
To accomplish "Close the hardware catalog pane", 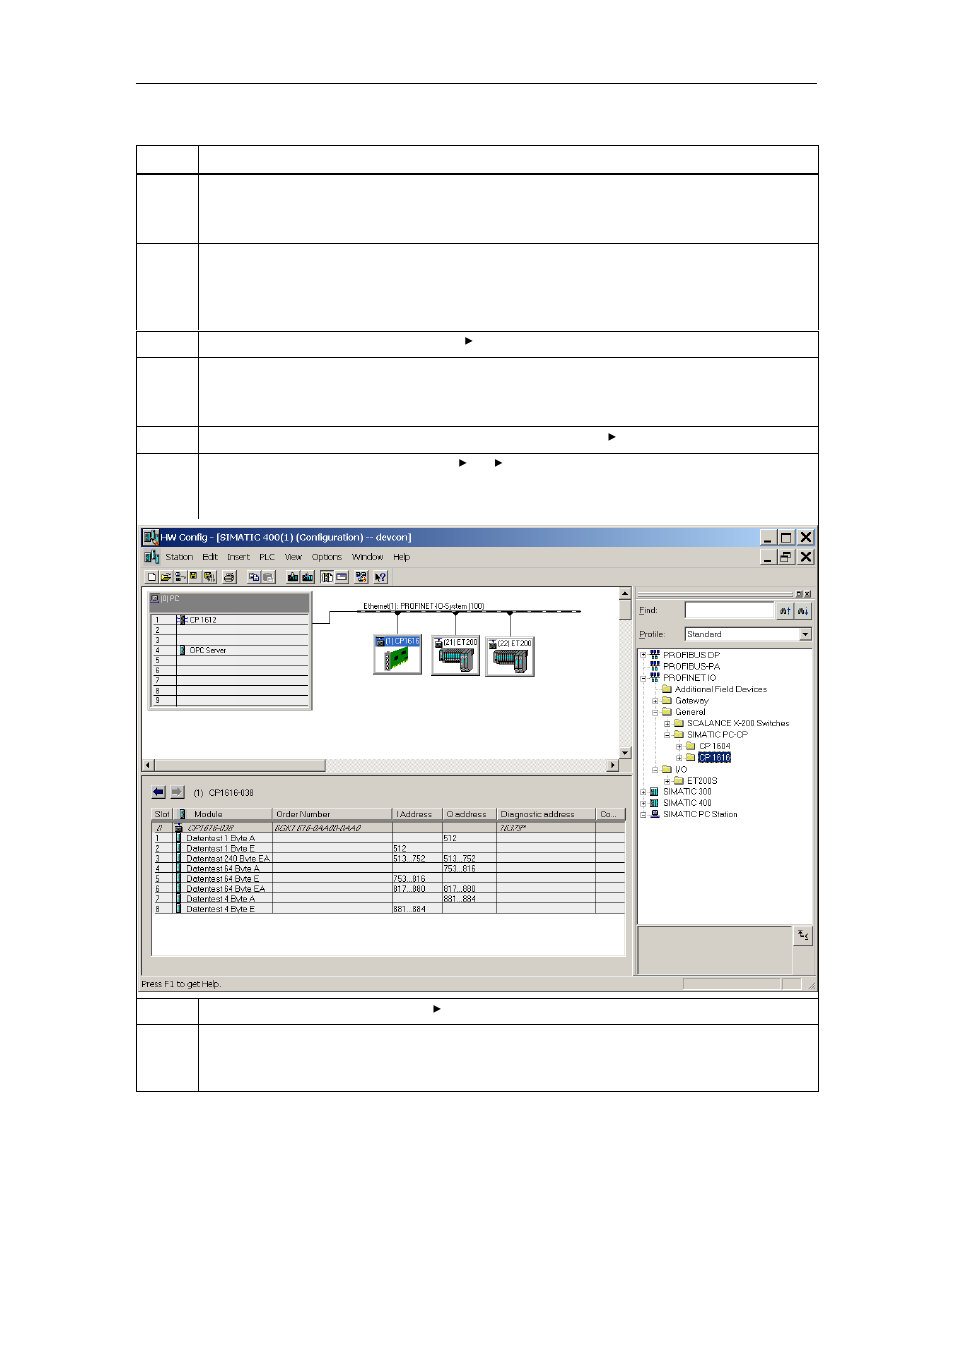I will pos(808,594).
